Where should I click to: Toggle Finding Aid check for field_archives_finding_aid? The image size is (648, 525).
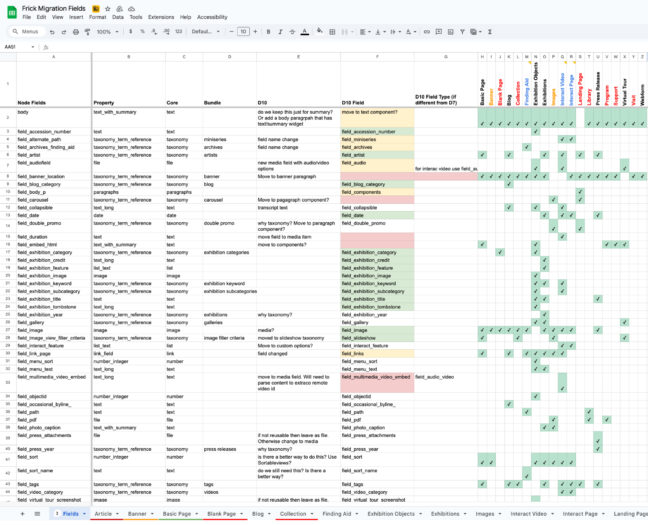pos(526,147)
